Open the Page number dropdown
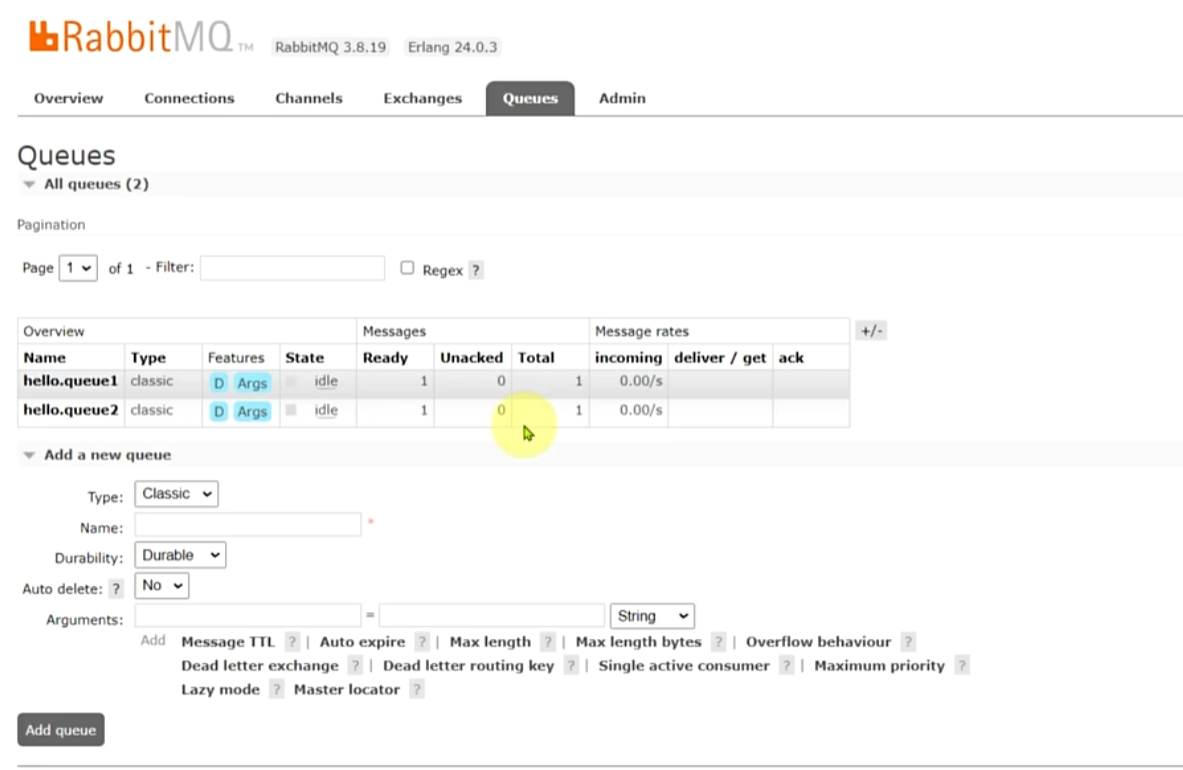This screenshot has height=770, width=1183. click(x=78, y=268)
